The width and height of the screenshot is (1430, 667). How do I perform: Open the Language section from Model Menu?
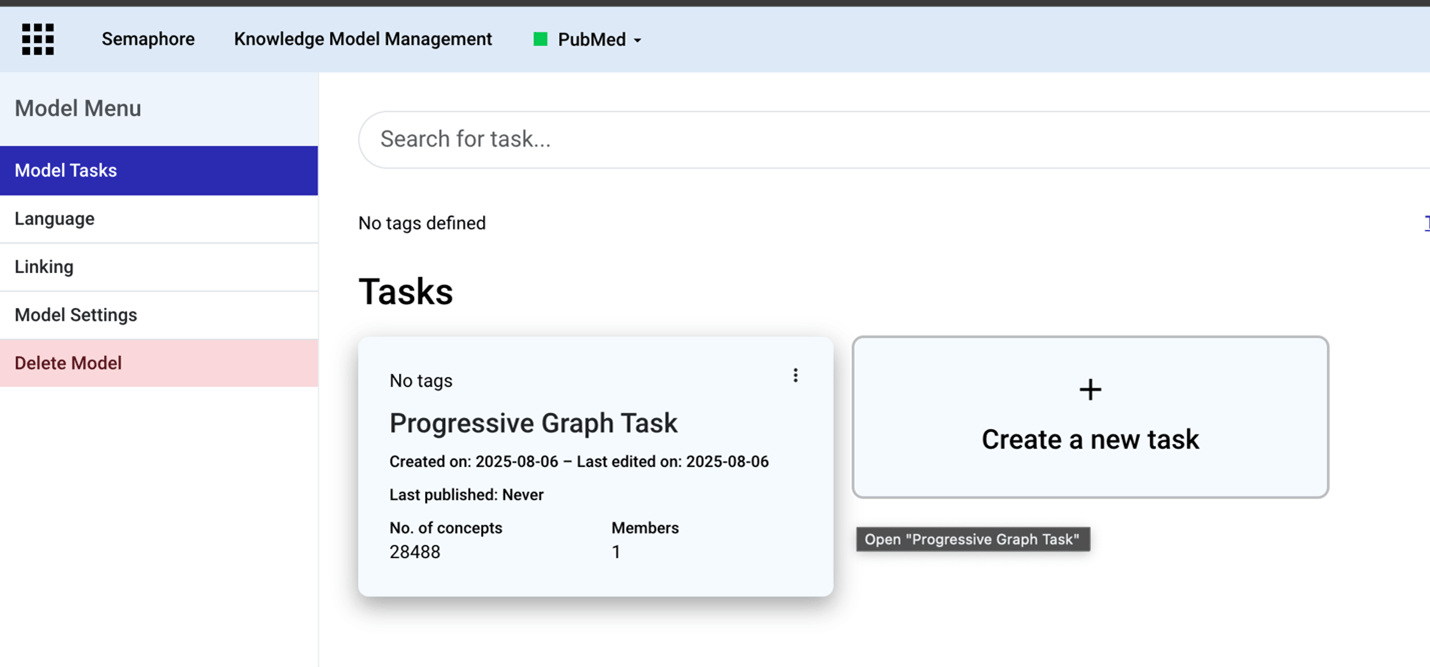[54, 218]
